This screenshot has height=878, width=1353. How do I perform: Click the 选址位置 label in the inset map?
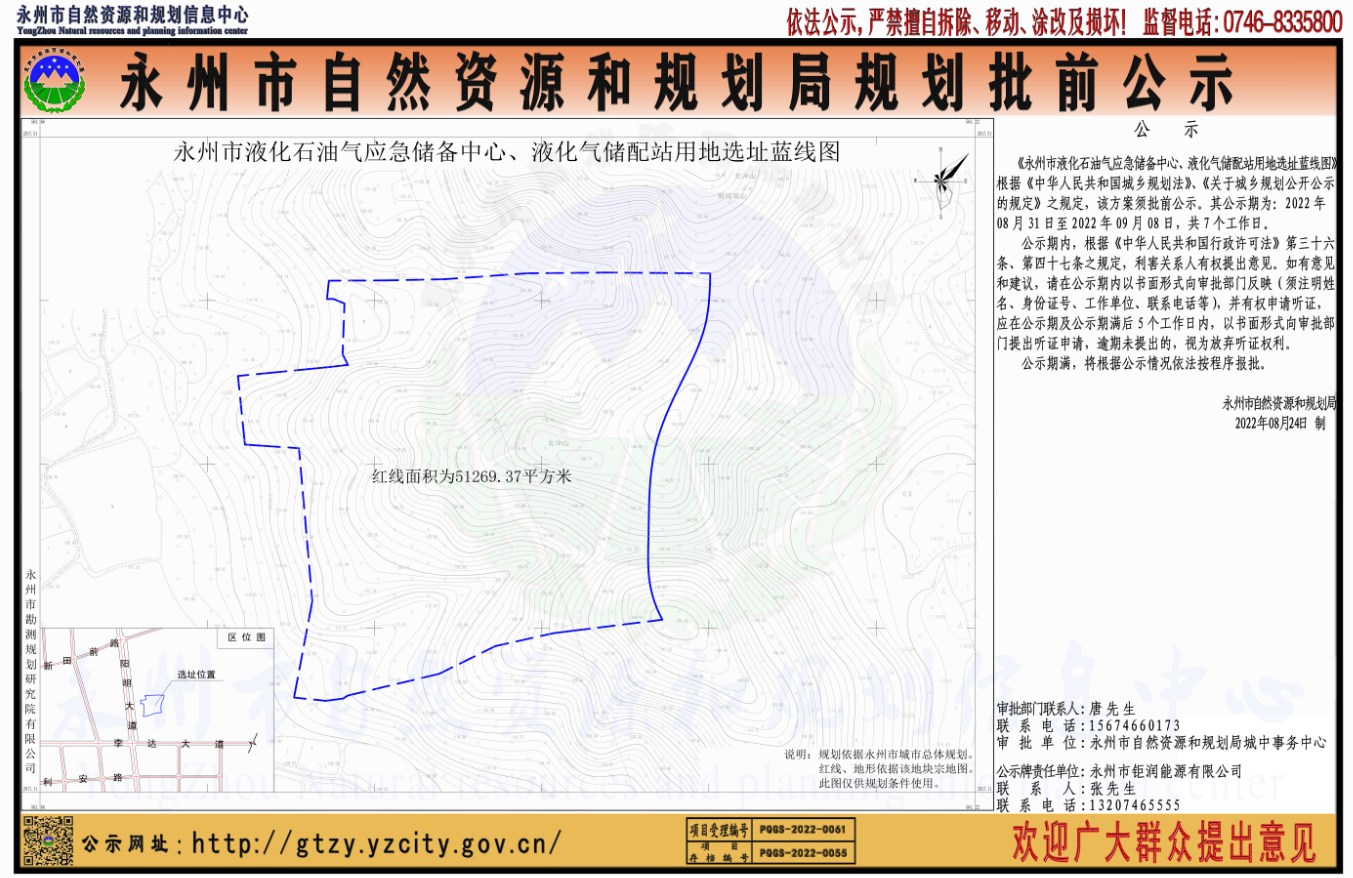[x=195, y=675]
